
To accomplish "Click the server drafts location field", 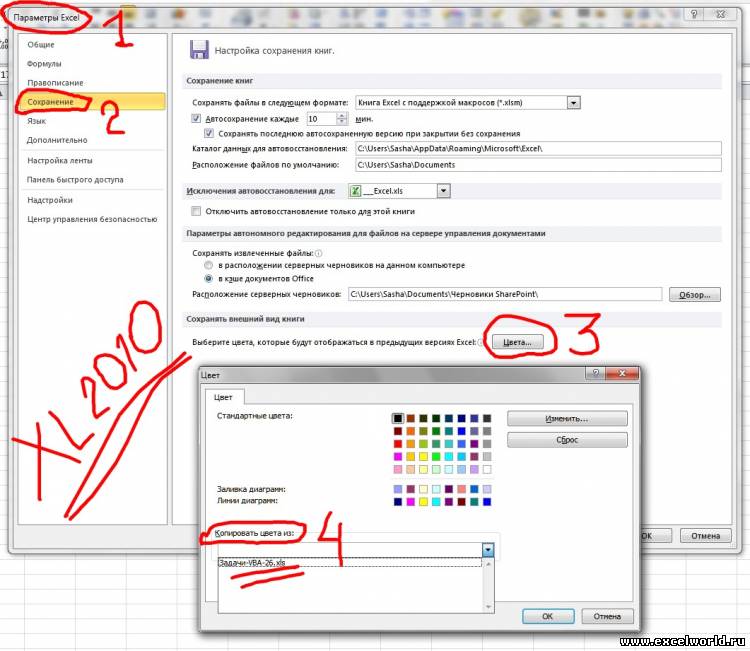I will point(505,294).
